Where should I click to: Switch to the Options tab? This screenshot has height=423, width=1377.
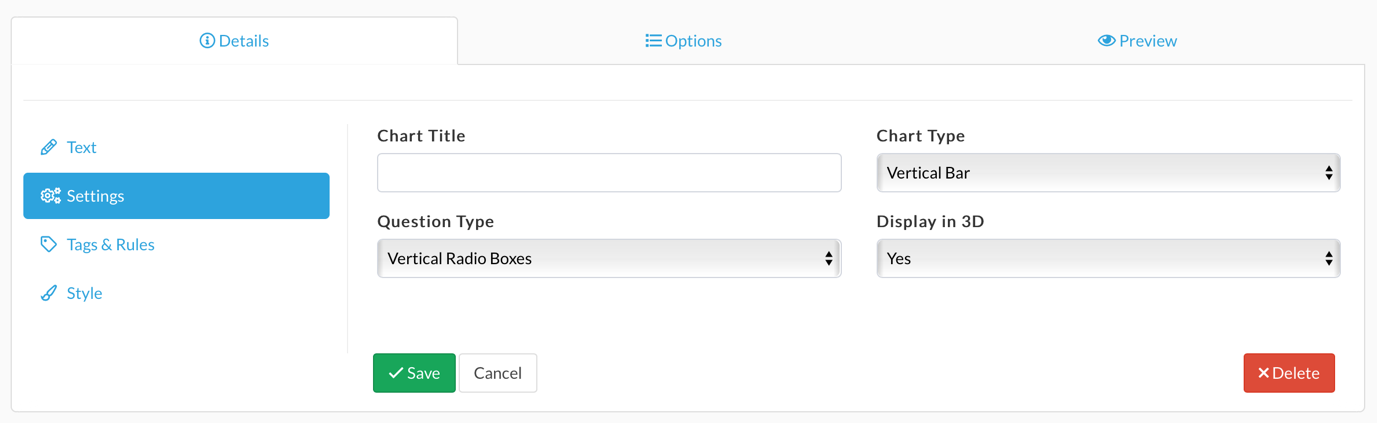(x=684, y=41)
